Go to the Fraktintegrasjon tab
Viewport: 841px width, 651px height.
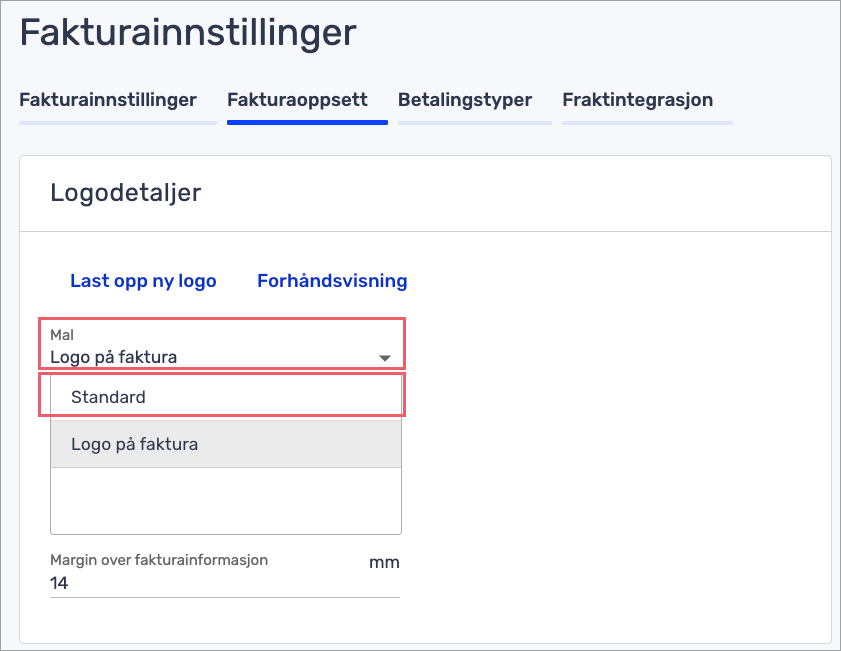coord(637,100)
